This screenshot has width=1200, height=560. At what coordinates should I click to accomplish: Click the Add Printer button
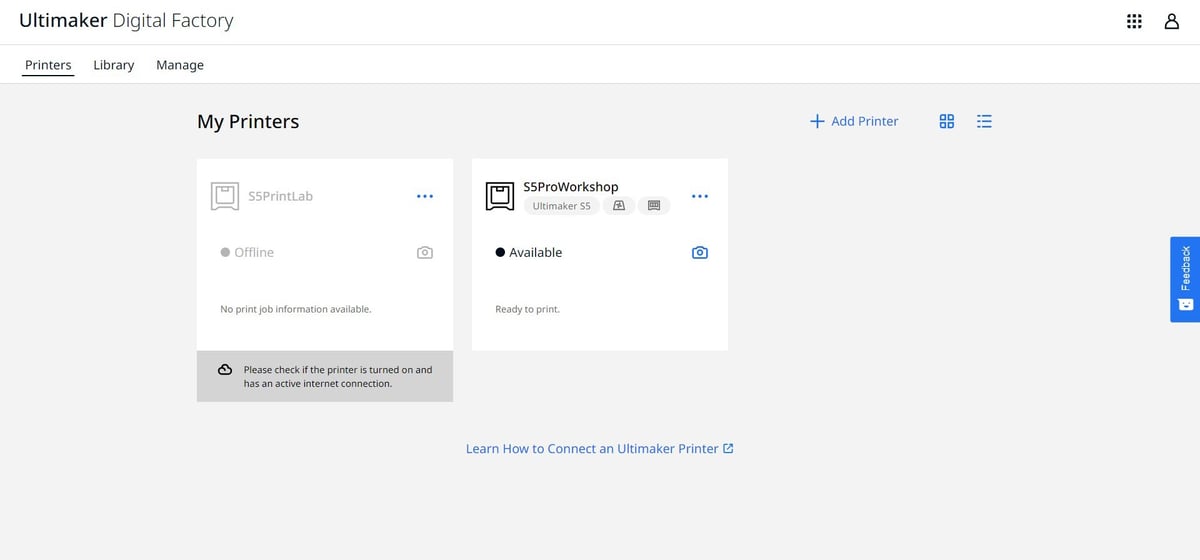point(854,121)
